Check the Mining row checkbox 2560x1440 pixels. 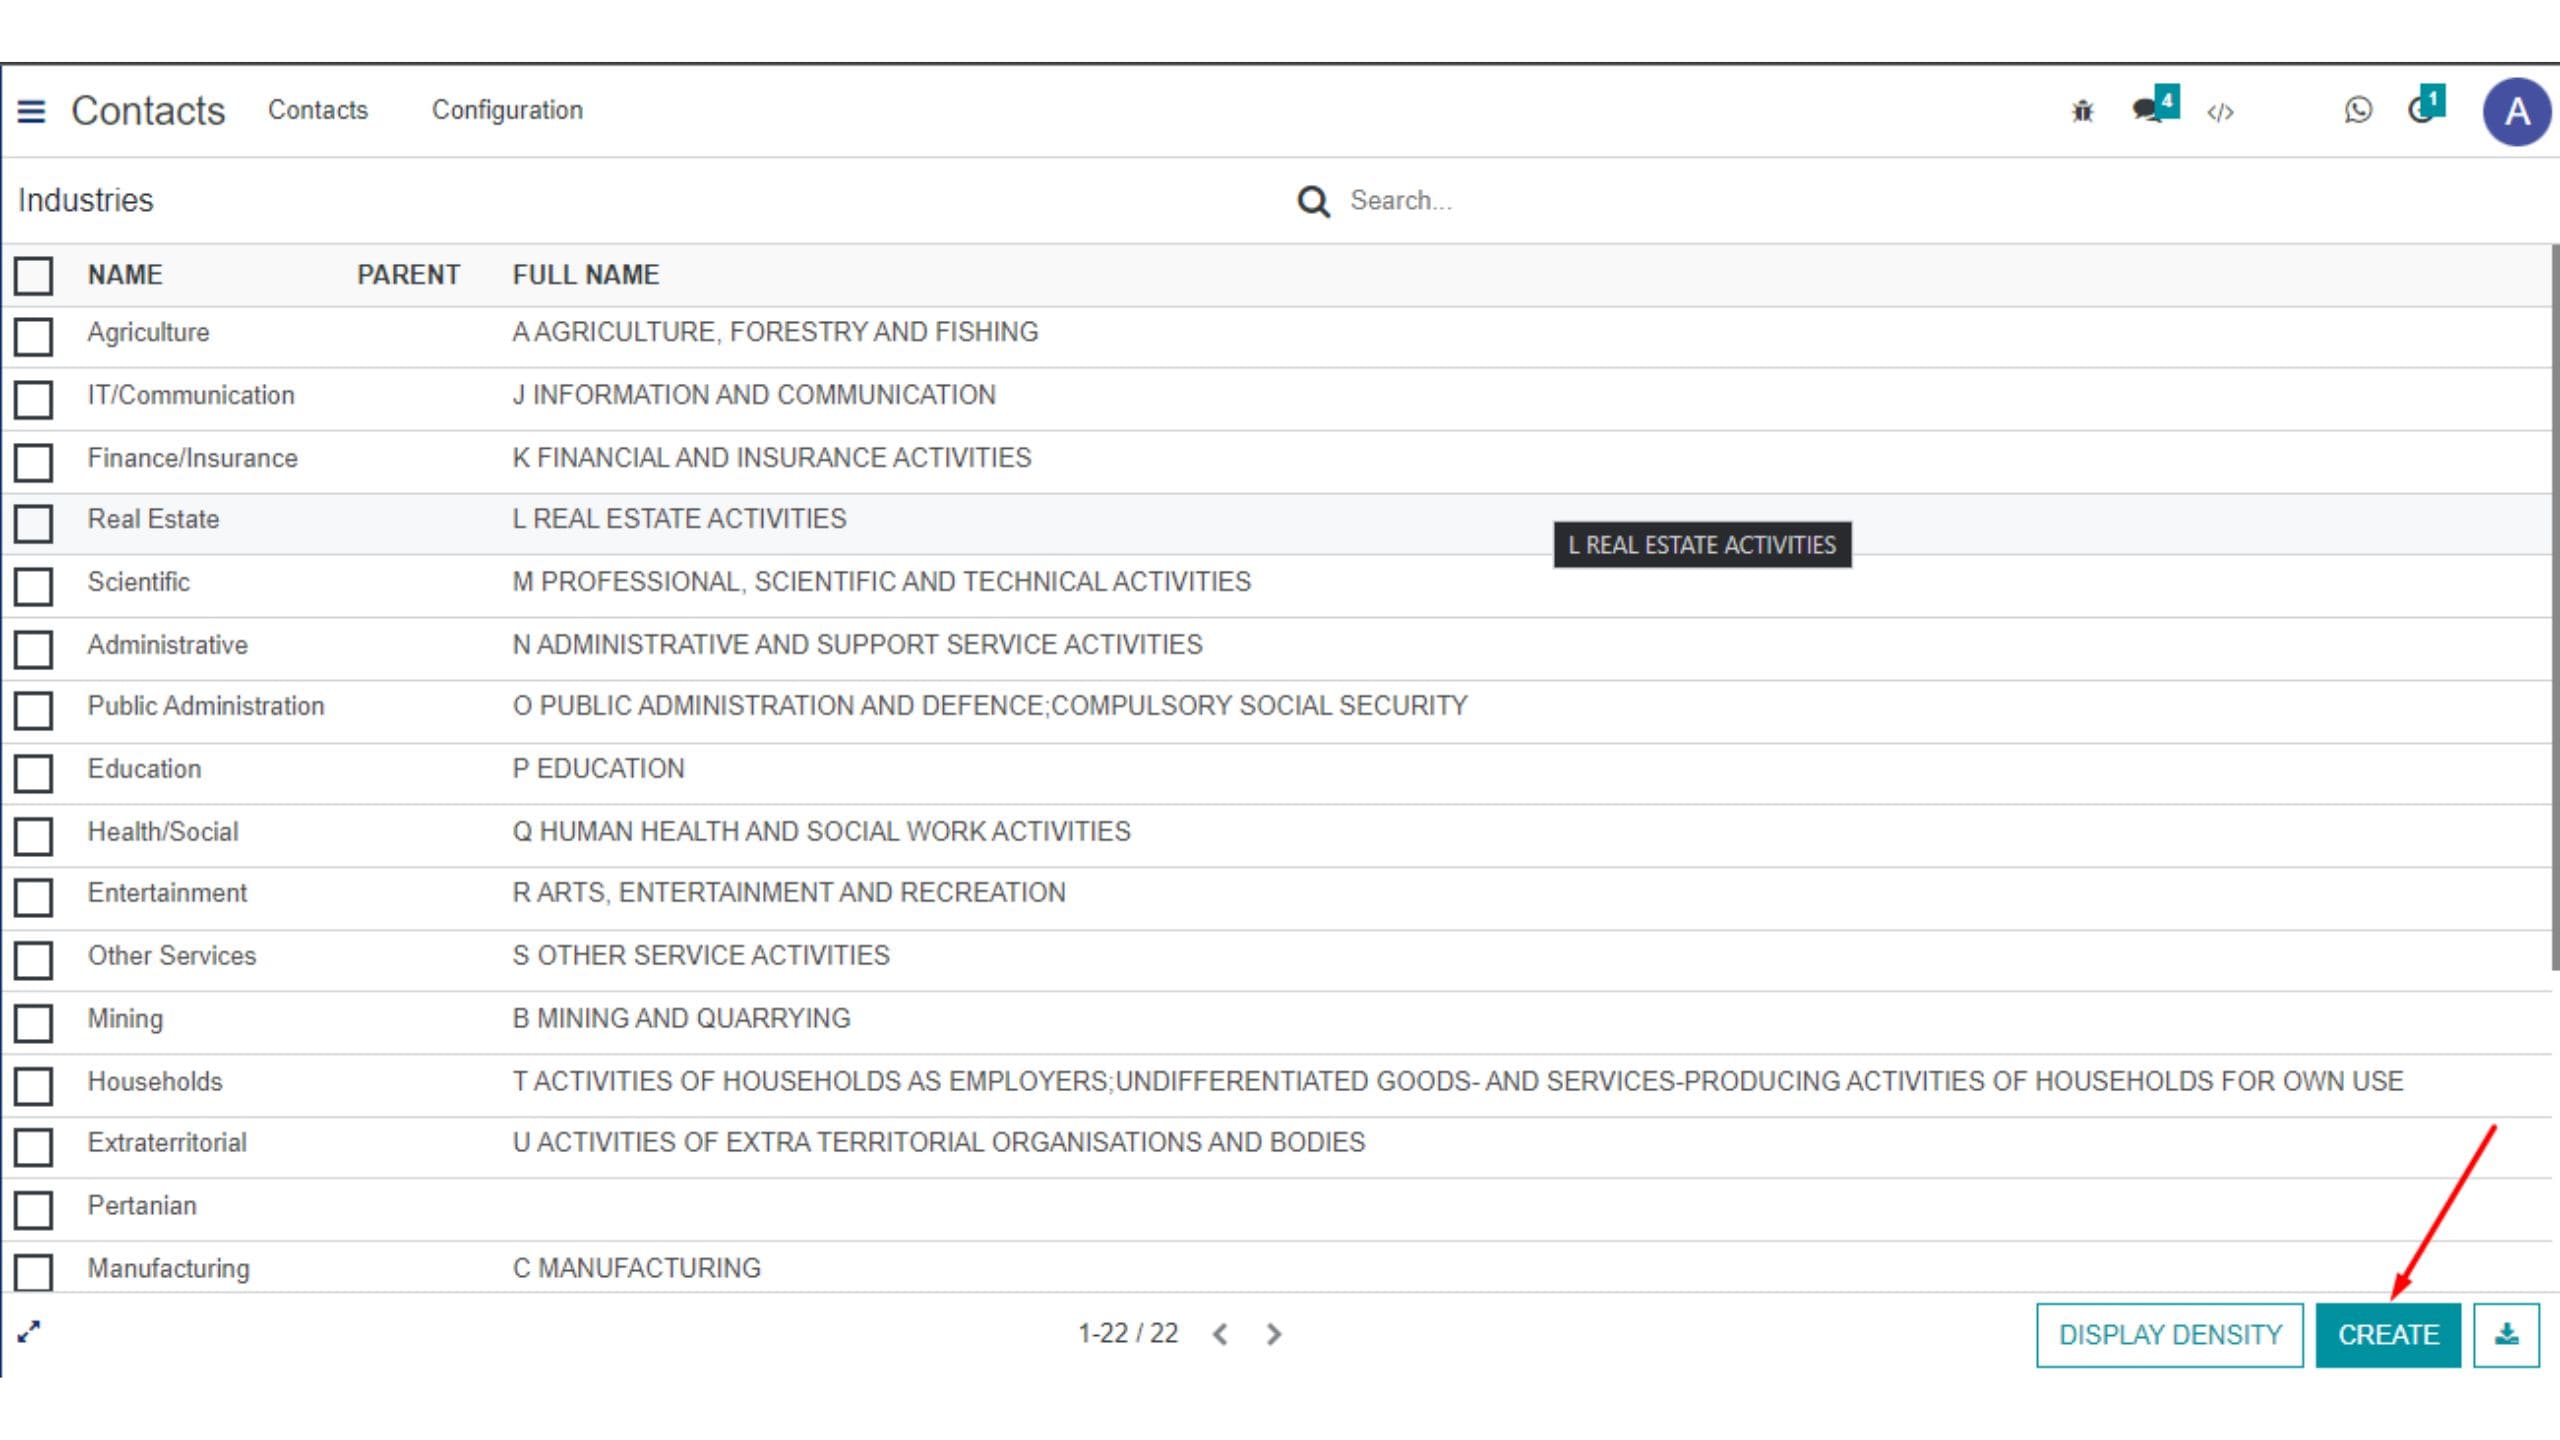(33, 1023)
